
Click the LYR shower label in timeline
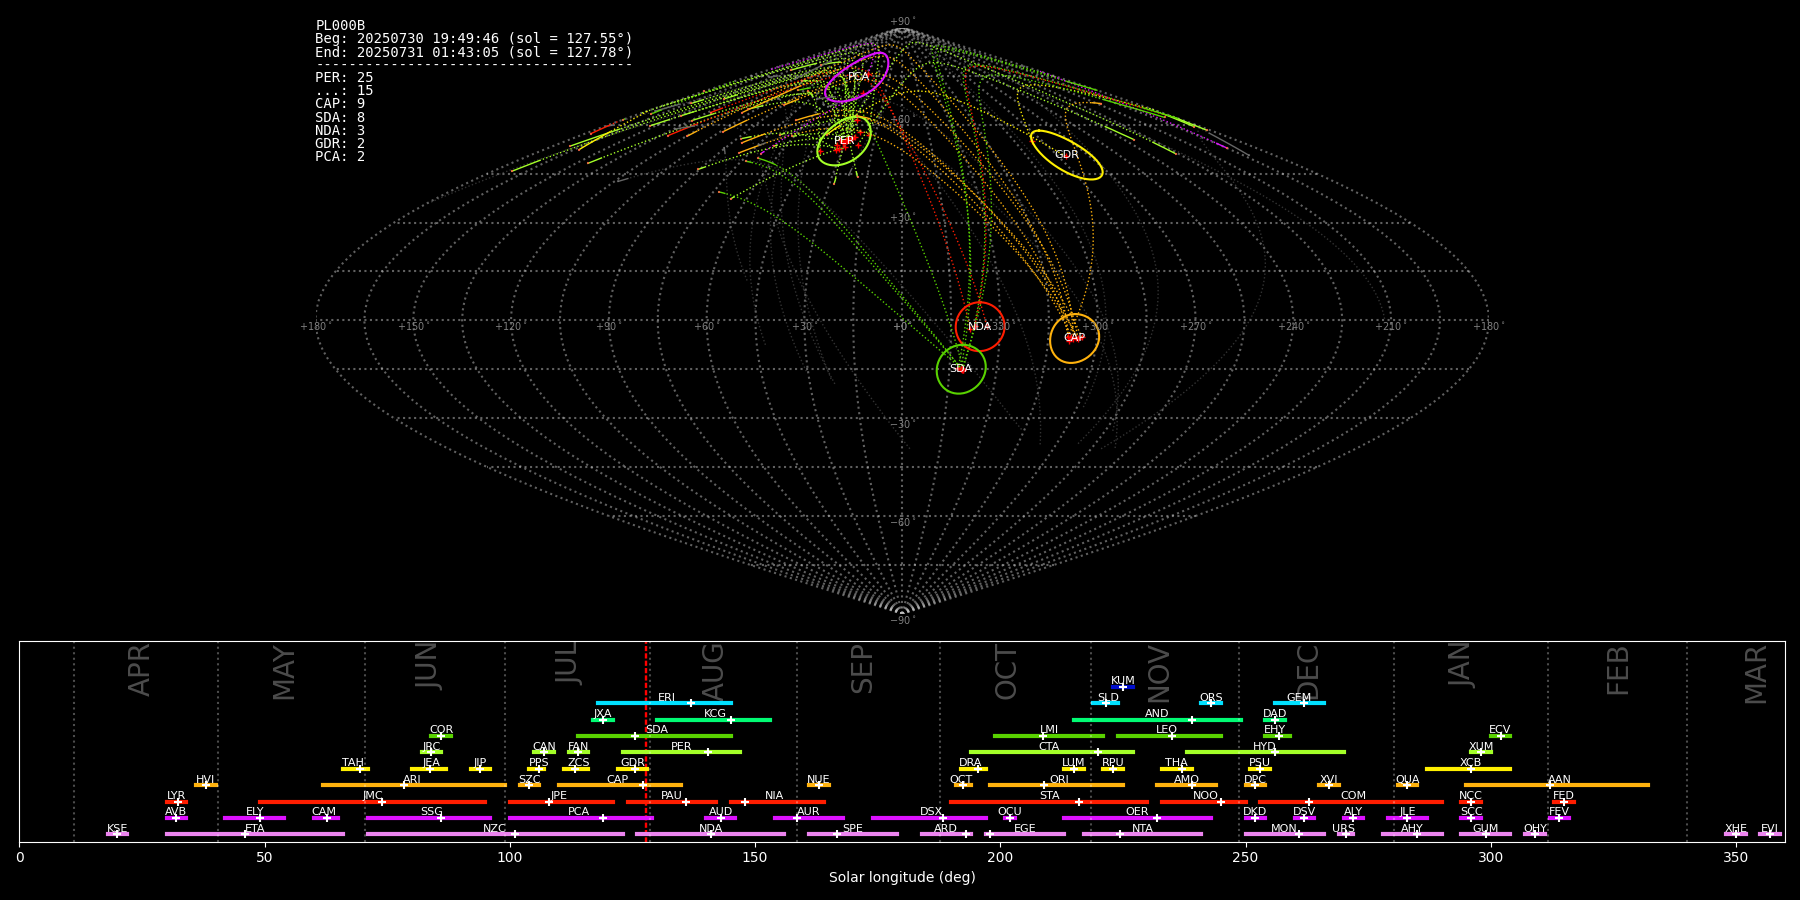click(x=176, y=796)
